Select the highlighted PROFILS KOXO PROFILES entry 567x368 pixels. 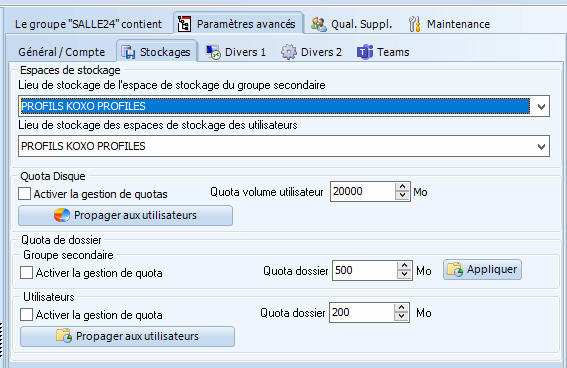point(275,106)
